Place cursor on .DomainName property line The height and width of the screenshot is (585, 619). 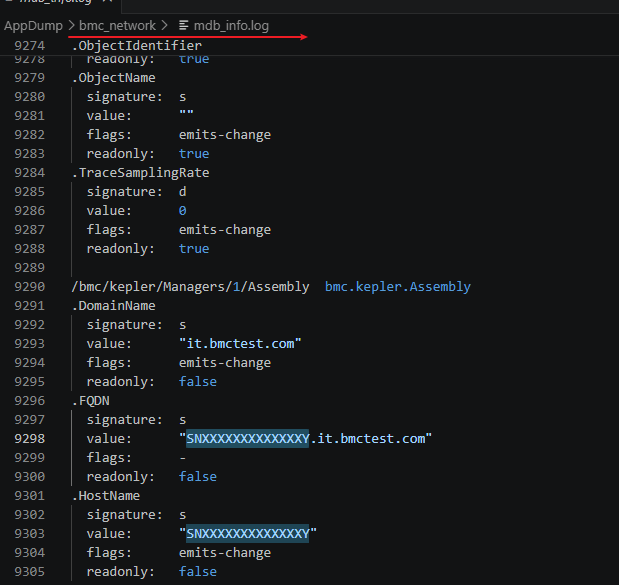(x=113, y=306)
